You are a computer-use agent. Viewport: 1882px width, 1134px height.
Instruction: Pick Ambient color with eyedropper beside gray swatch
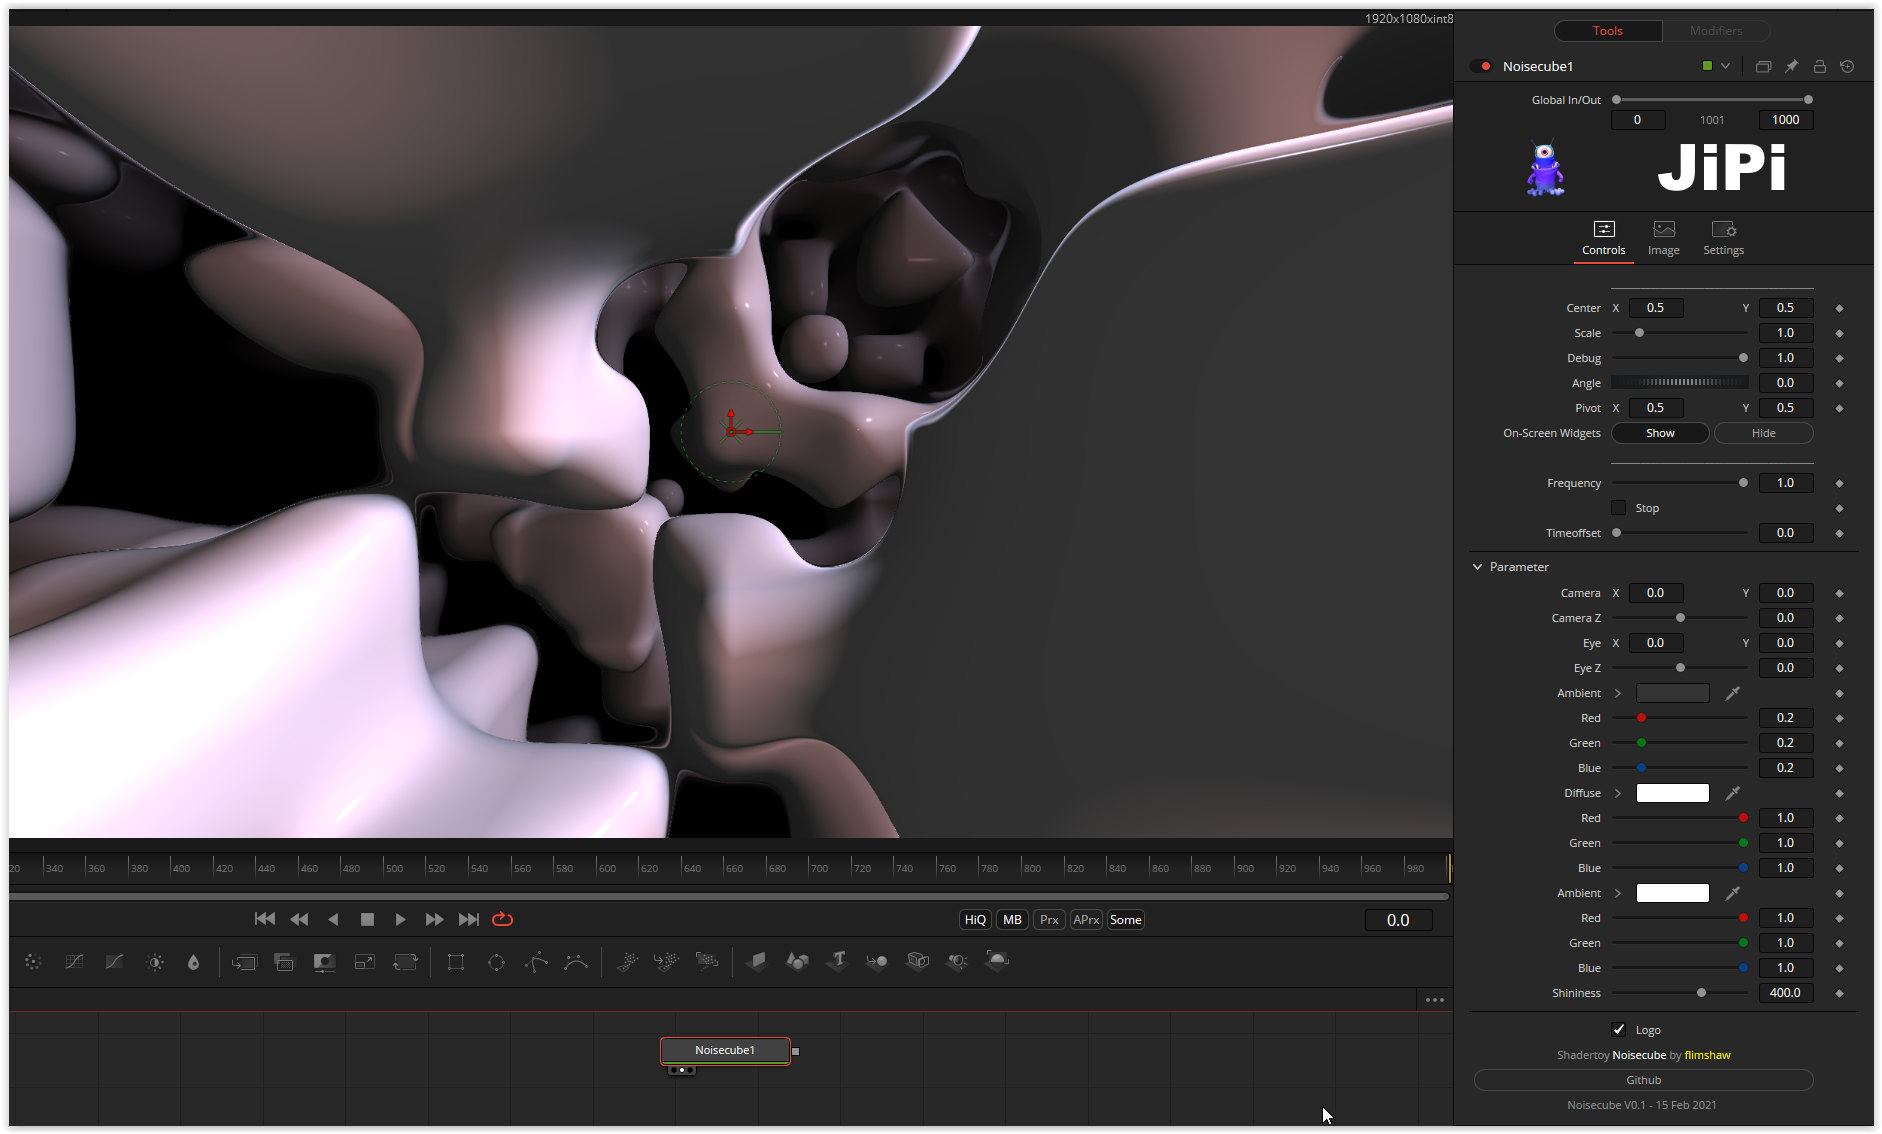tap(1733, 693)
